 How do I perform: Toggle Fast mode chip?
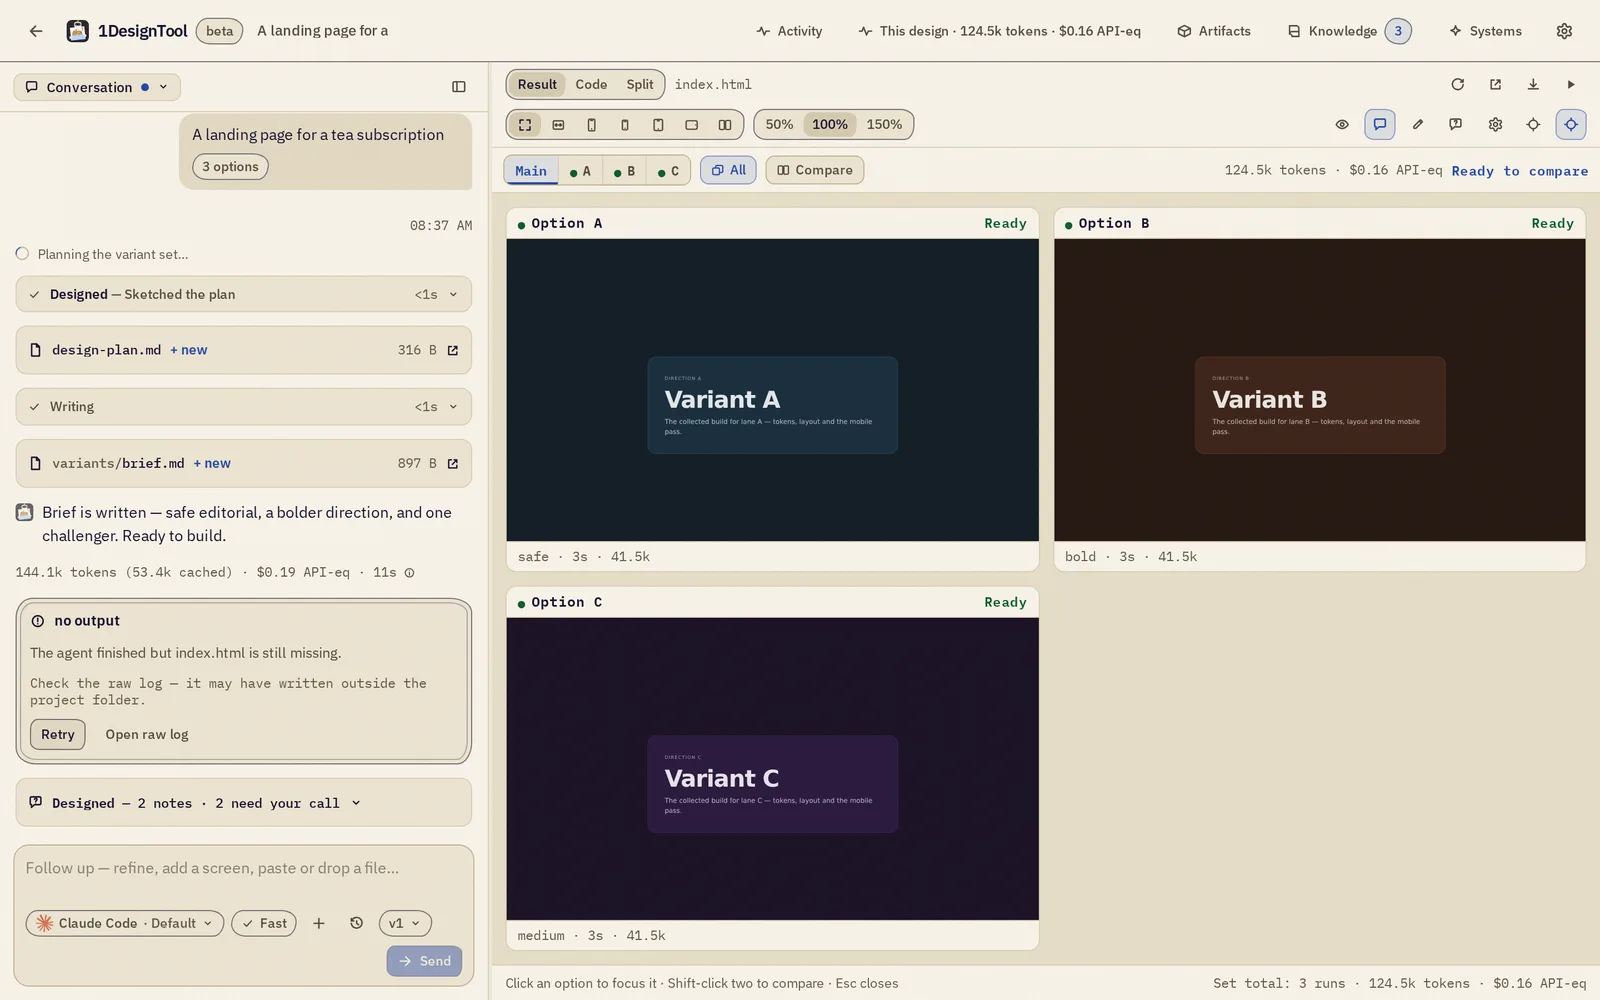(264, 923)
